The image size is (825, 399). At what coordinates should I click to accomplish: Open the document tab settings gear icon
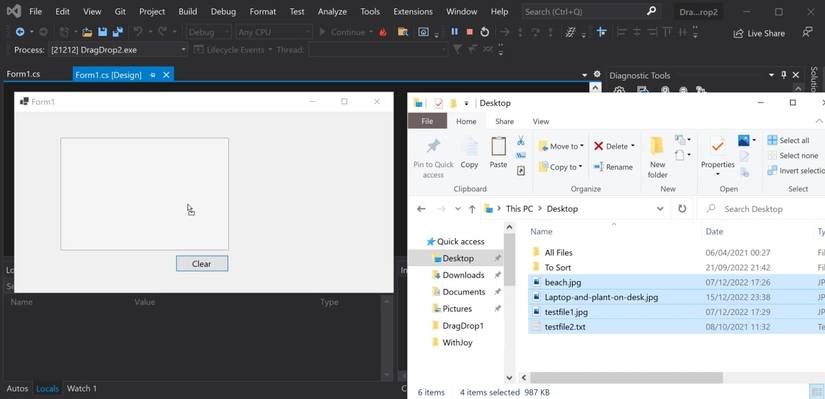[597, 75]
